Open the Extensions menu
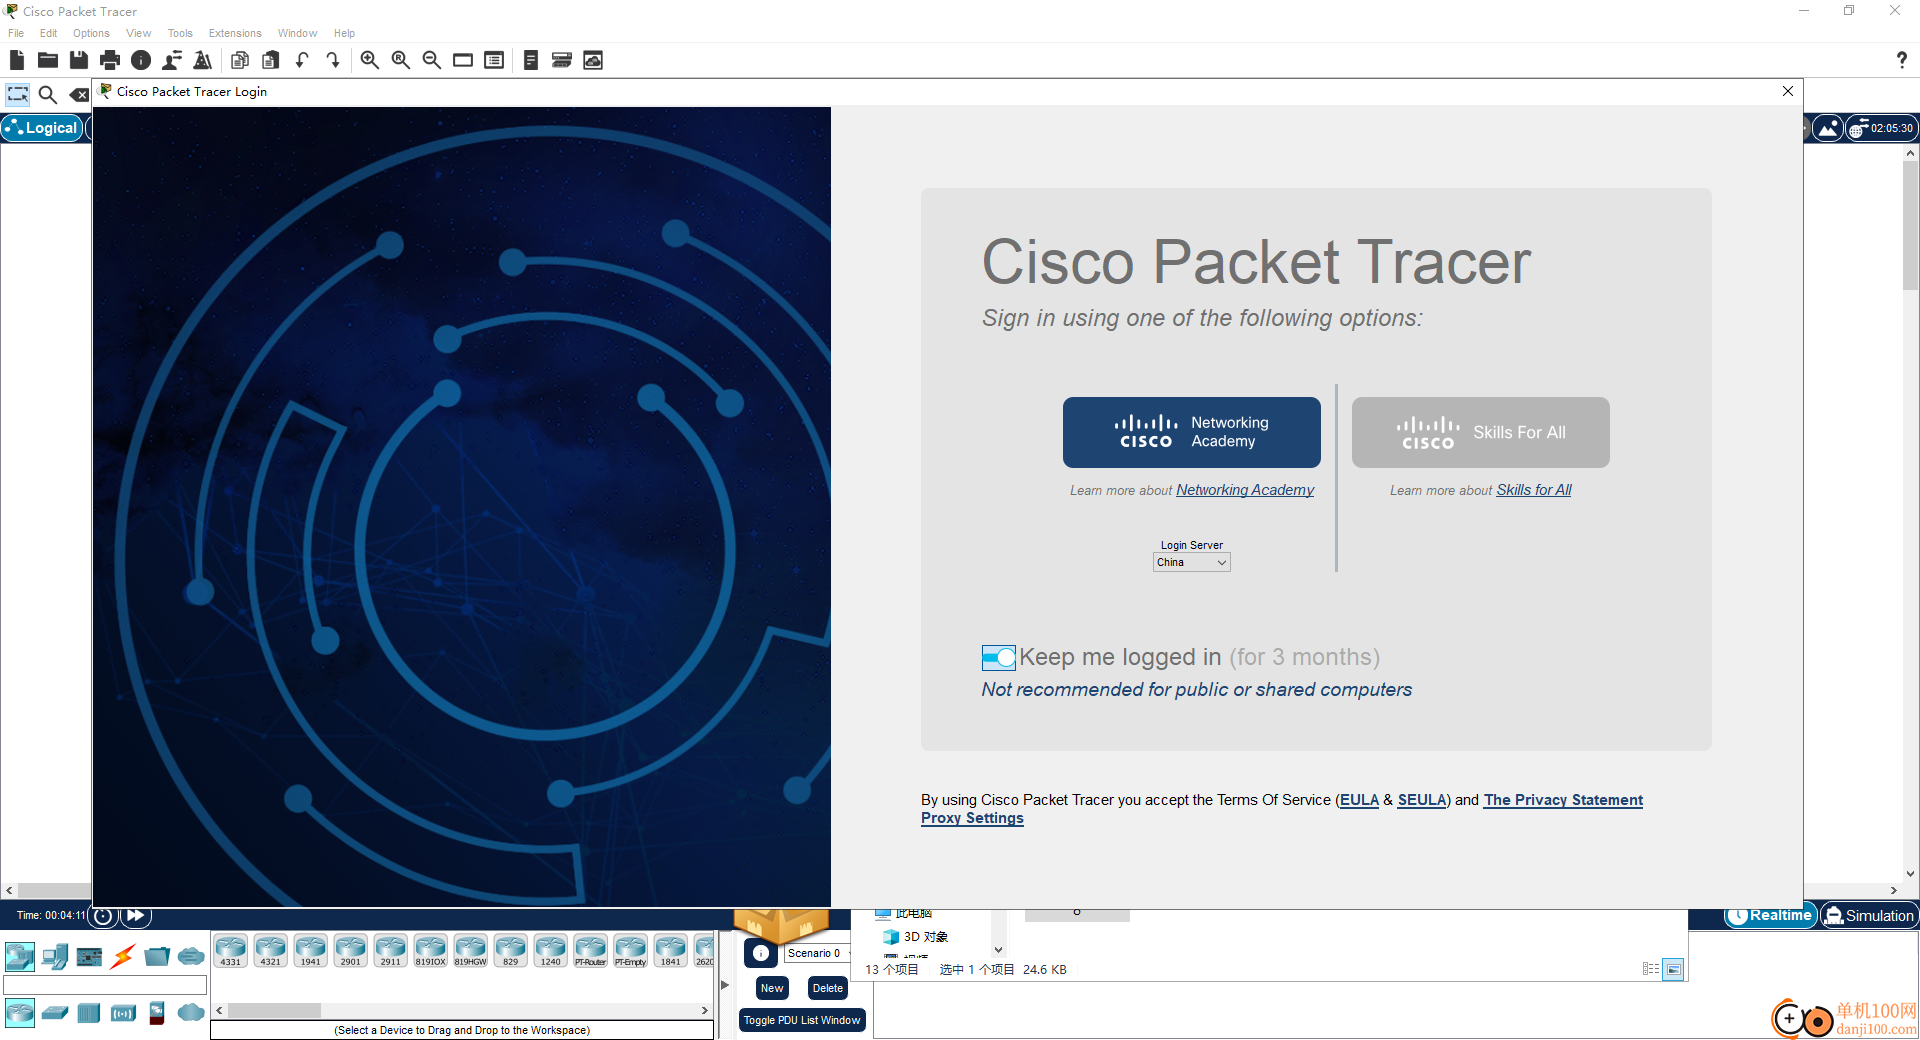 pyautogui.click(x=235, y=33)
